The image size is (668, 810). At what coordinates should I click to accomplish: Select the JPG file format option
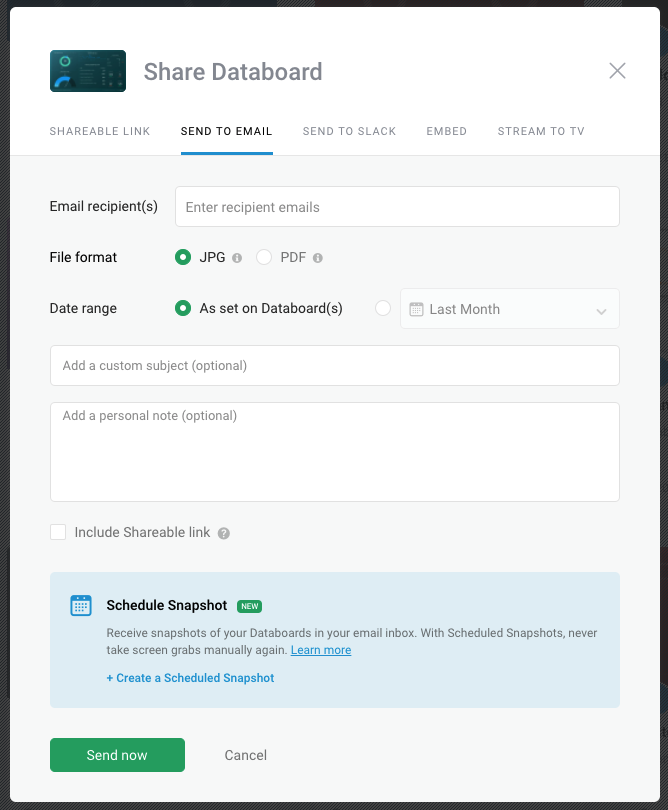(183, 257)
